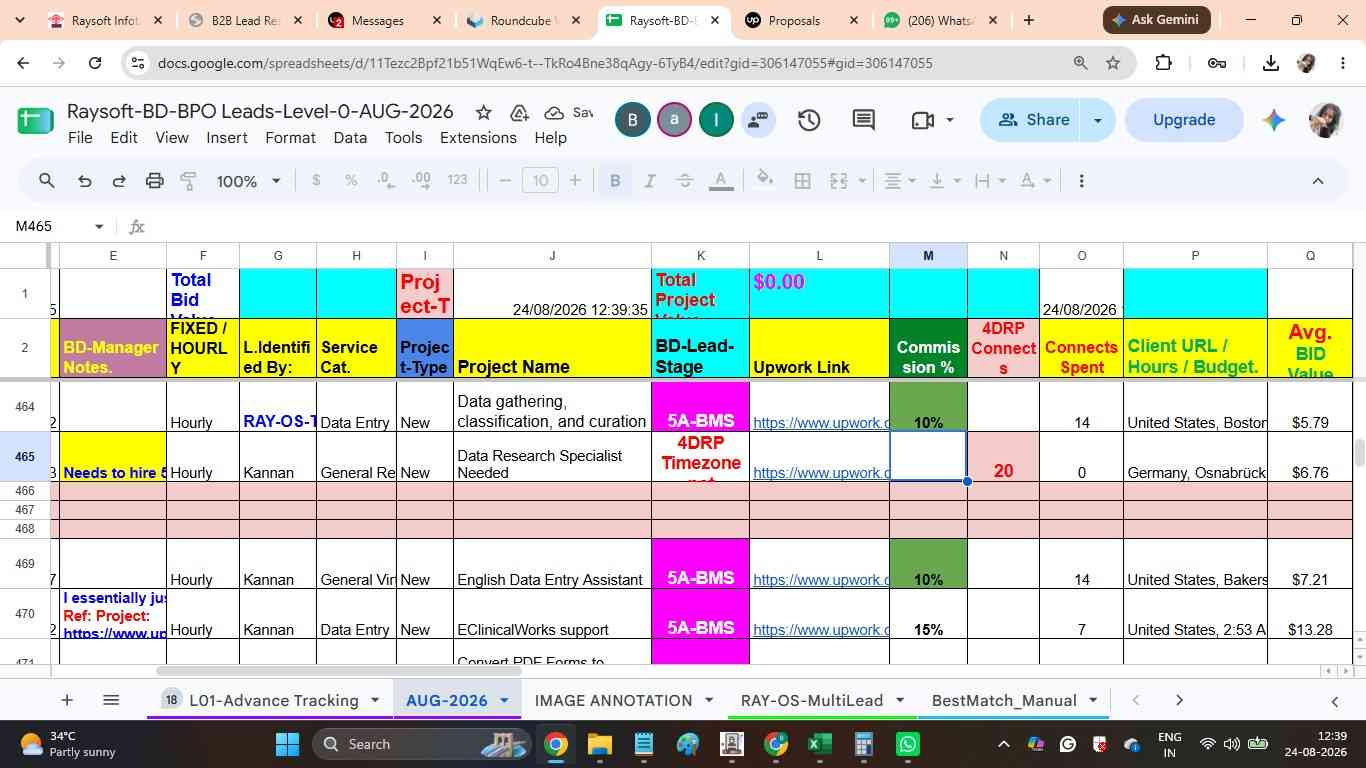Click the undo arrow in toolbar
The width and height of the screenshot is (1366, 768).
85,181
